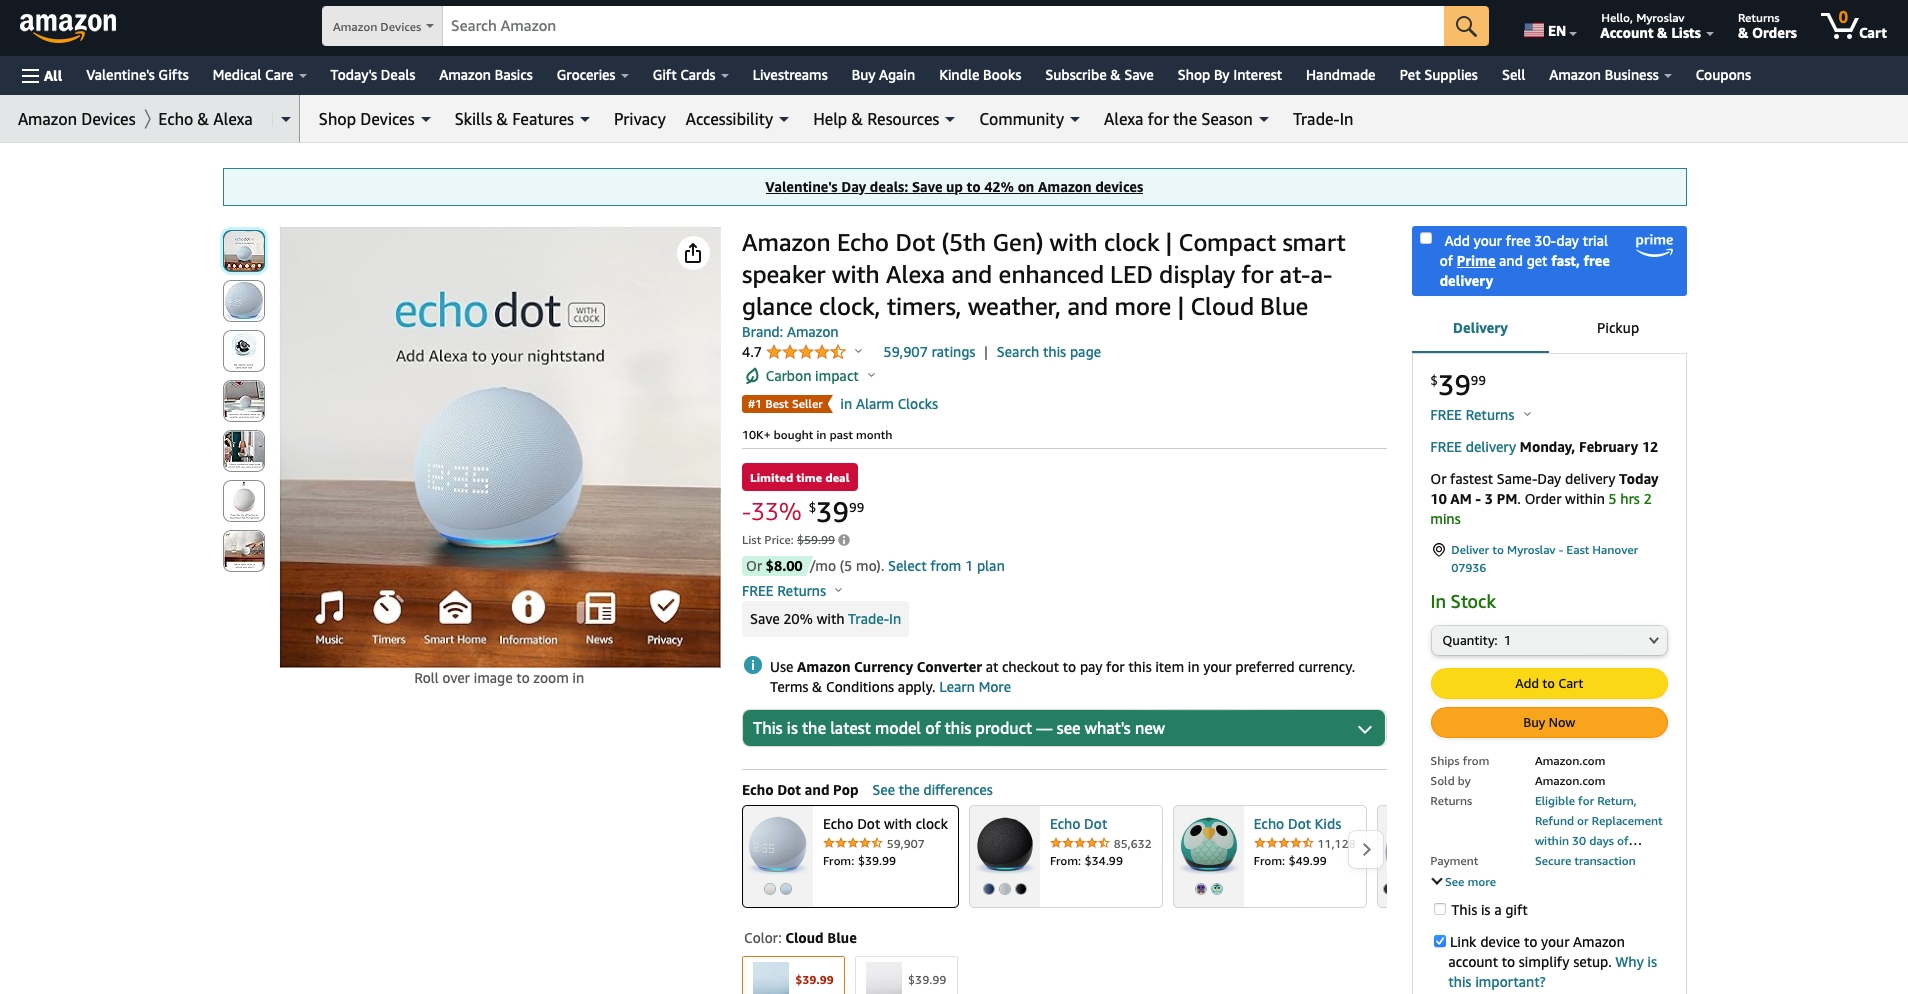Uncheck Link device to your Amazon account
This screenshot has height=994, width=1908.
click(x=1440, y=941)
